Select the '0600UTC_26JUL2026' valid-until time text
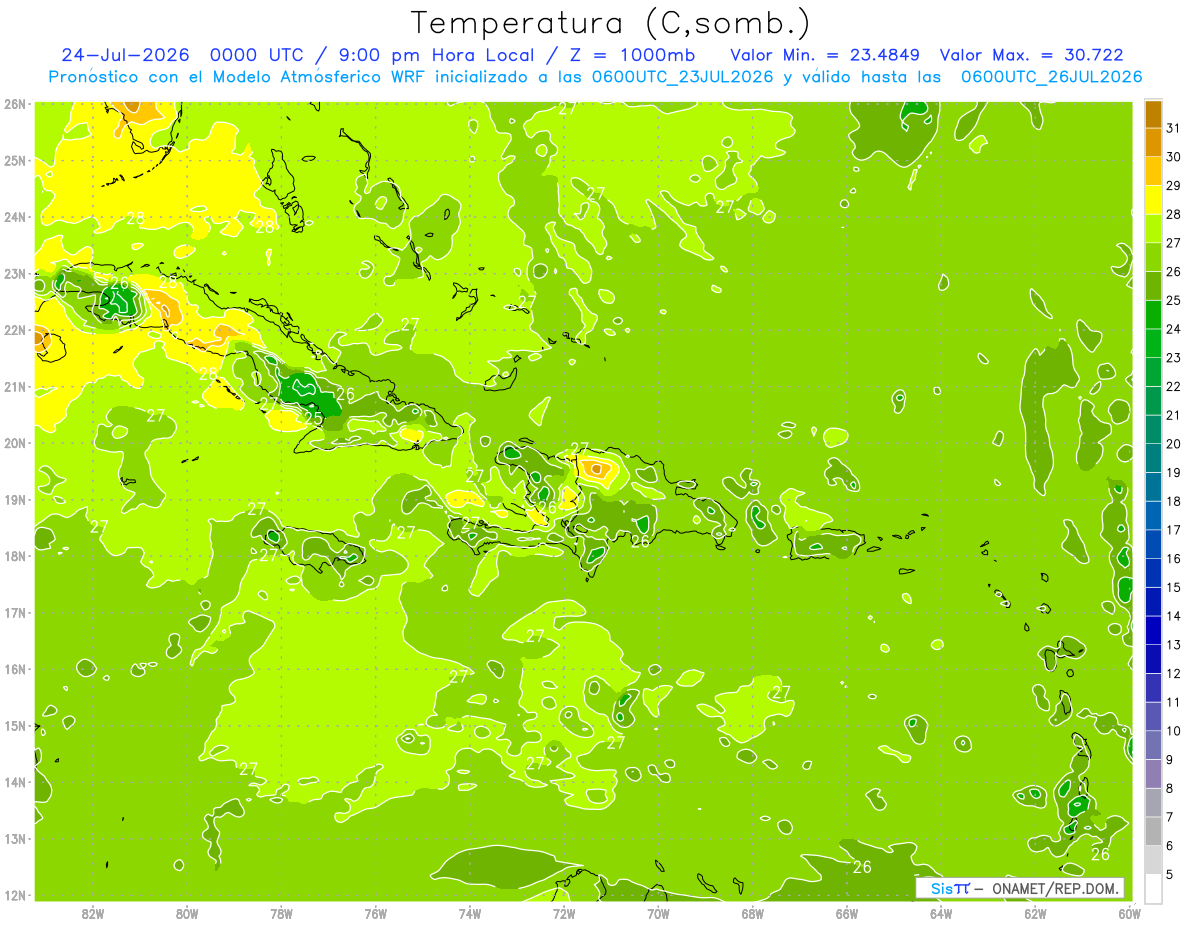This screenshot has height=927, width=1200. click(x=1051, y=76)
